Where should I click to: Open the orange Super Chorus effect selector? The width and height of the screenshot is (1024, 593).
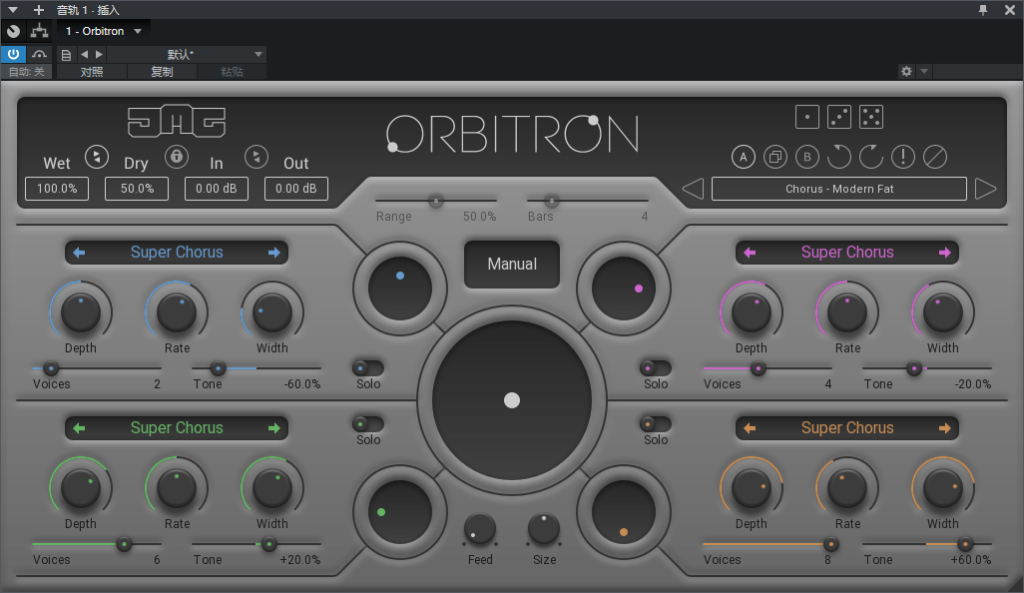pos(847,428)
